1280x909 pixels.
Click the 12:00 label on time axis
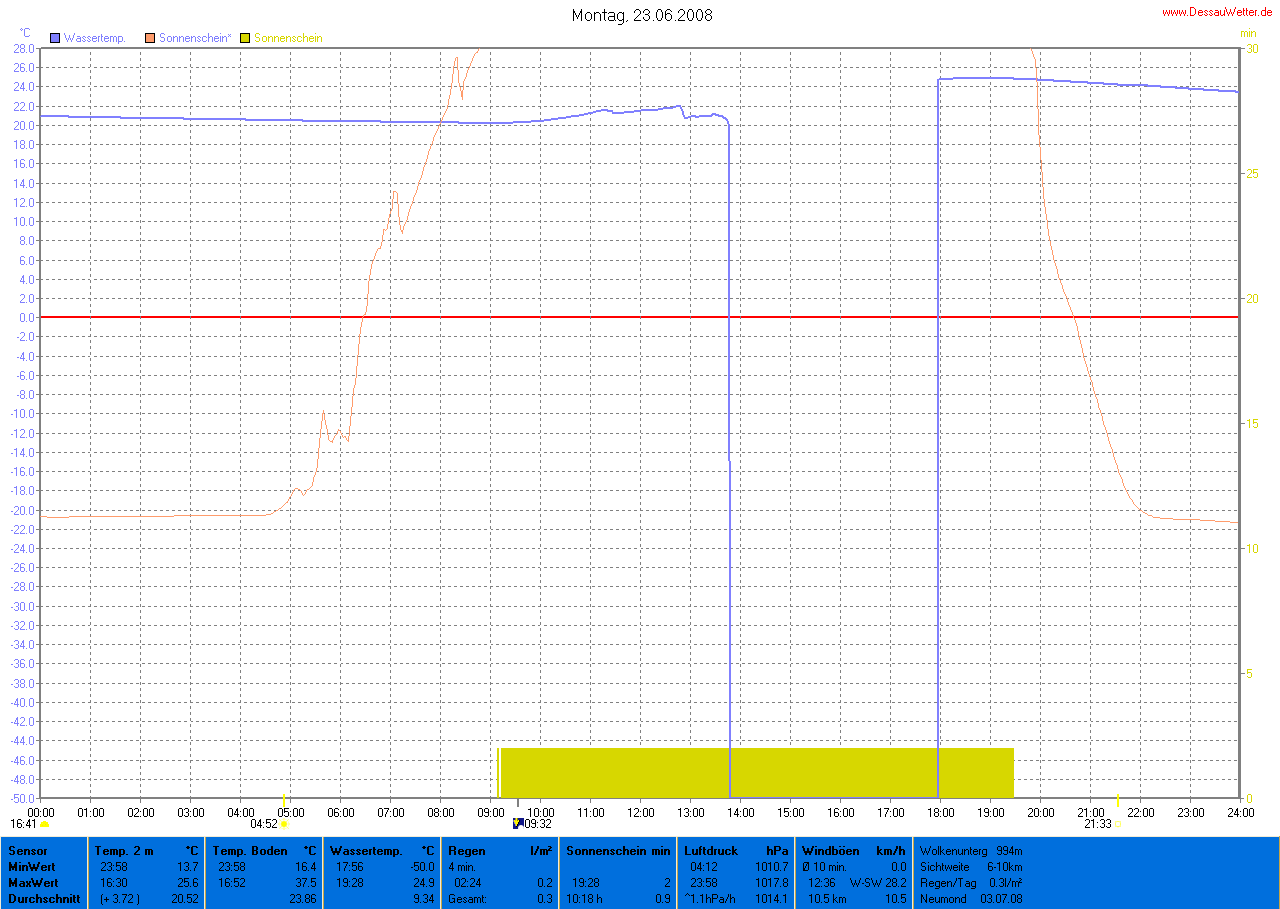click(x=640, y=812)
